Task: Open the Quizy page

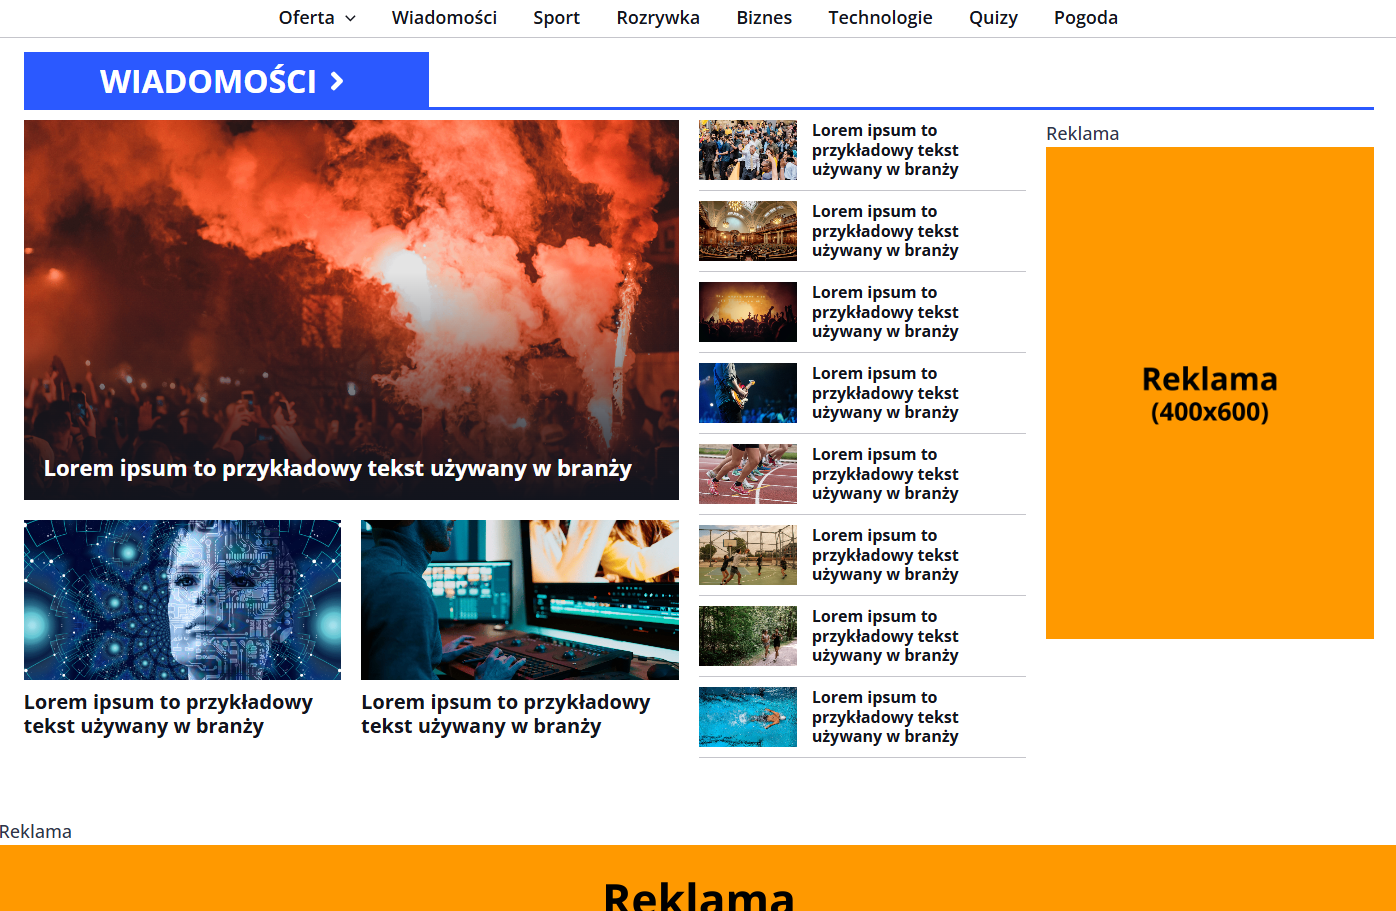Action: pyautogui.click(x=993, y=18)
